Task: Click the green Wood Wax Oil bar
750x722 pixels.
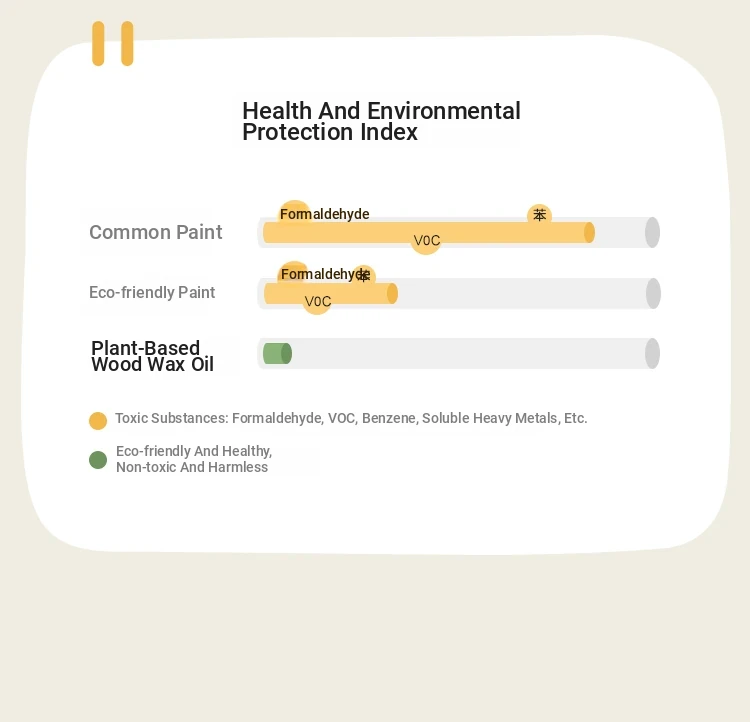Action: 277,354
